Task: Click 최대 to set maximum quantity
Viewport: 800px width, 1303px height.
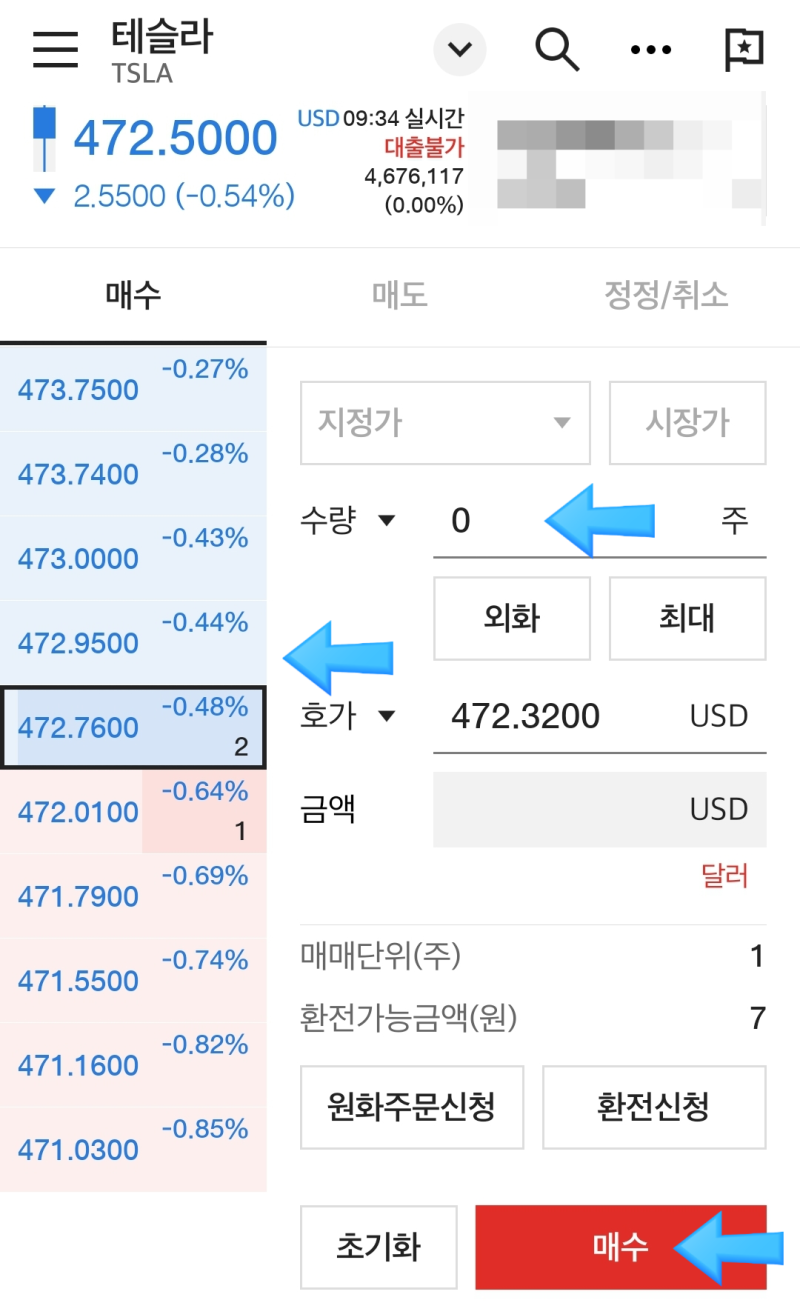Action: click(x=687, y=618)
